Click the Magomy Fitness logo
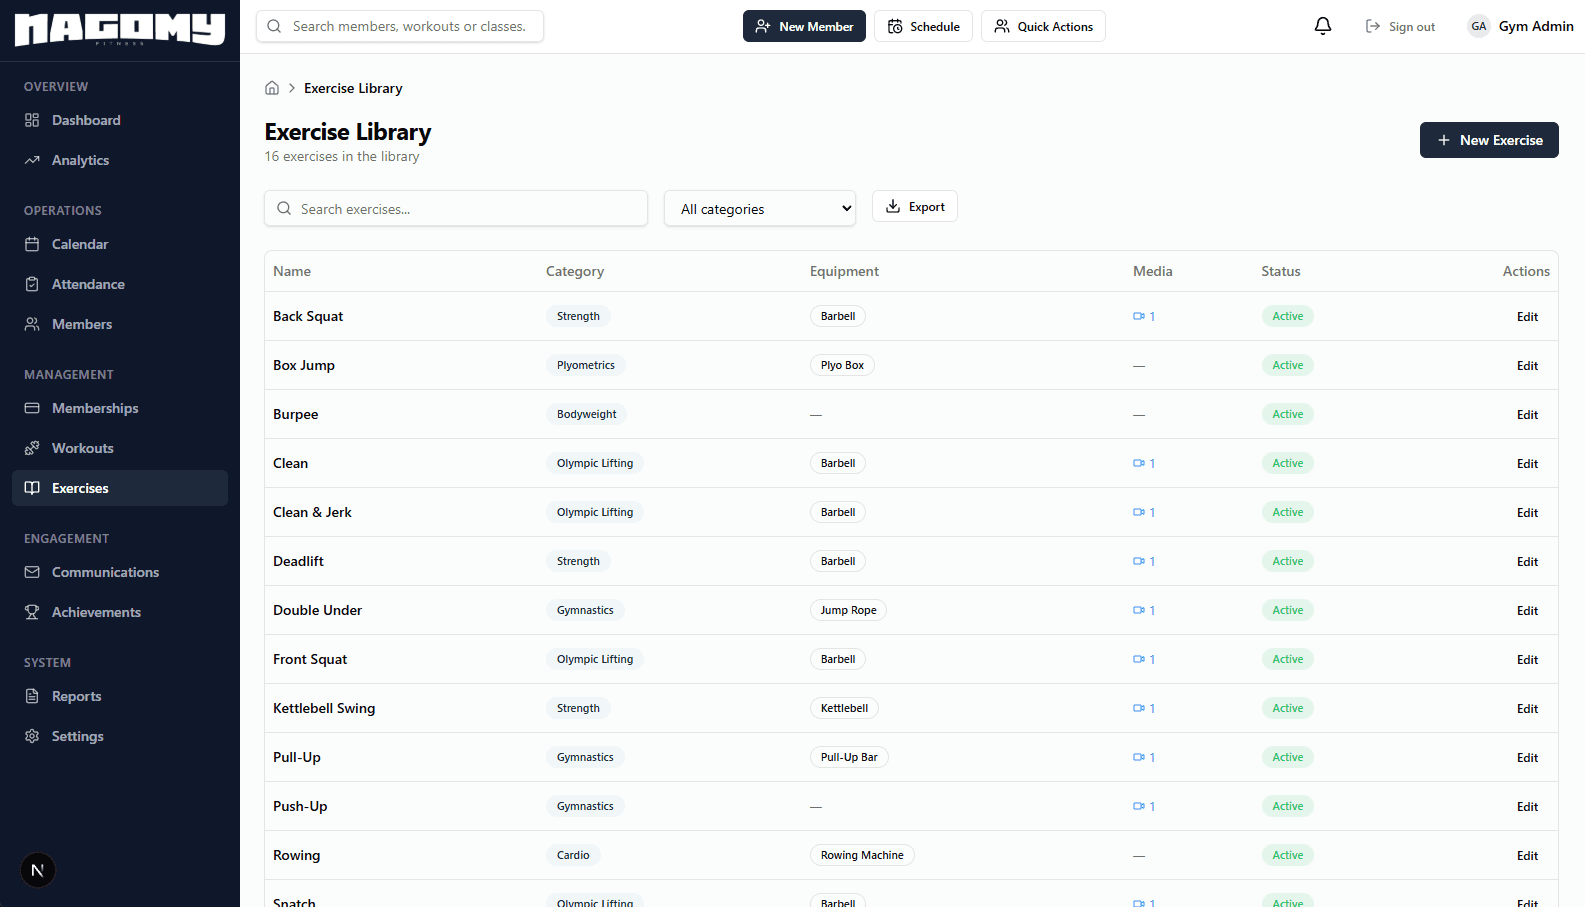The width and height of the screenshot is (1585, 907). (x=120, y=30)
